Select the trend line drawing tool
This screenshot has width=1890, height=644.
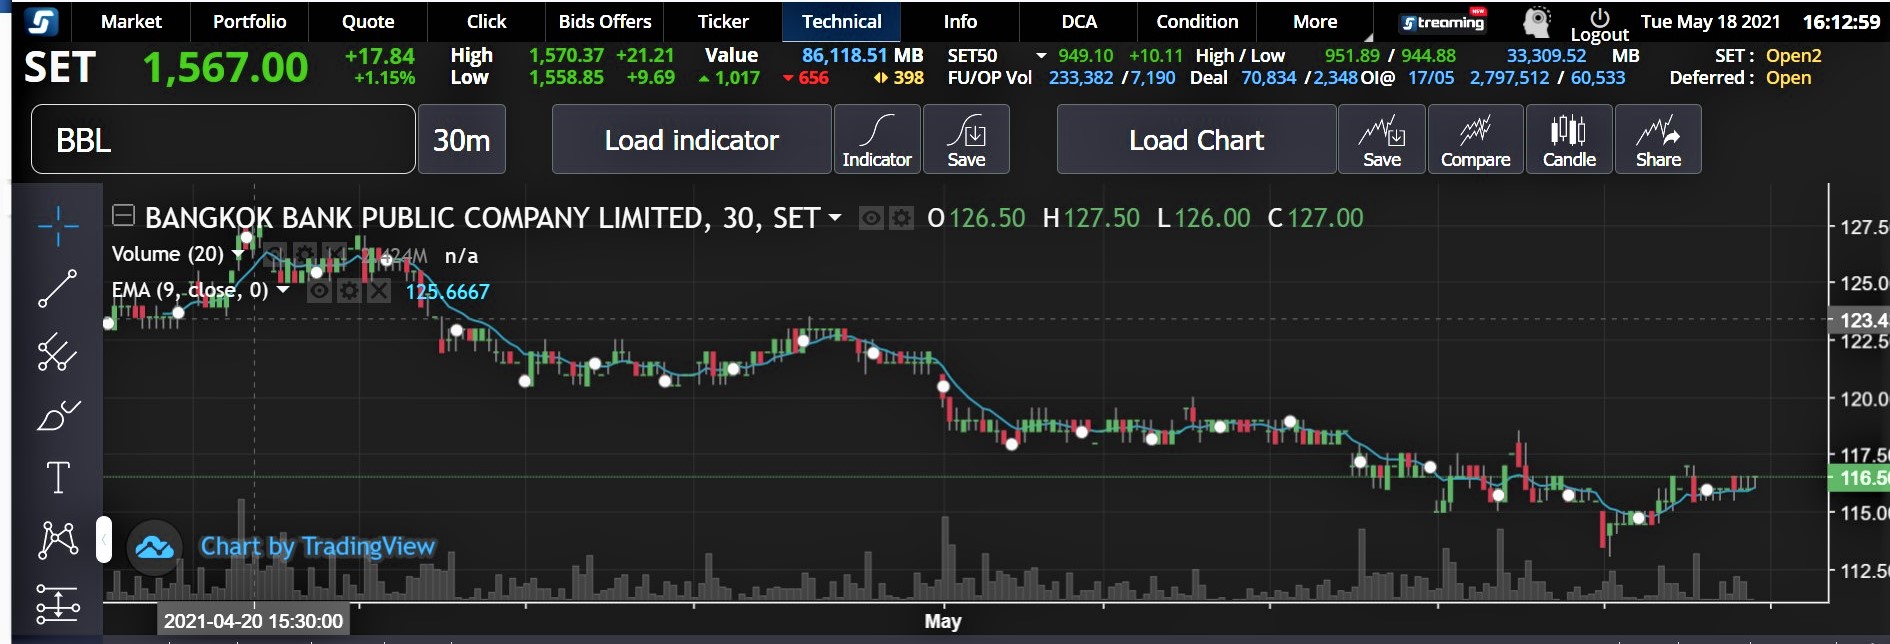[x=58, y=289]
